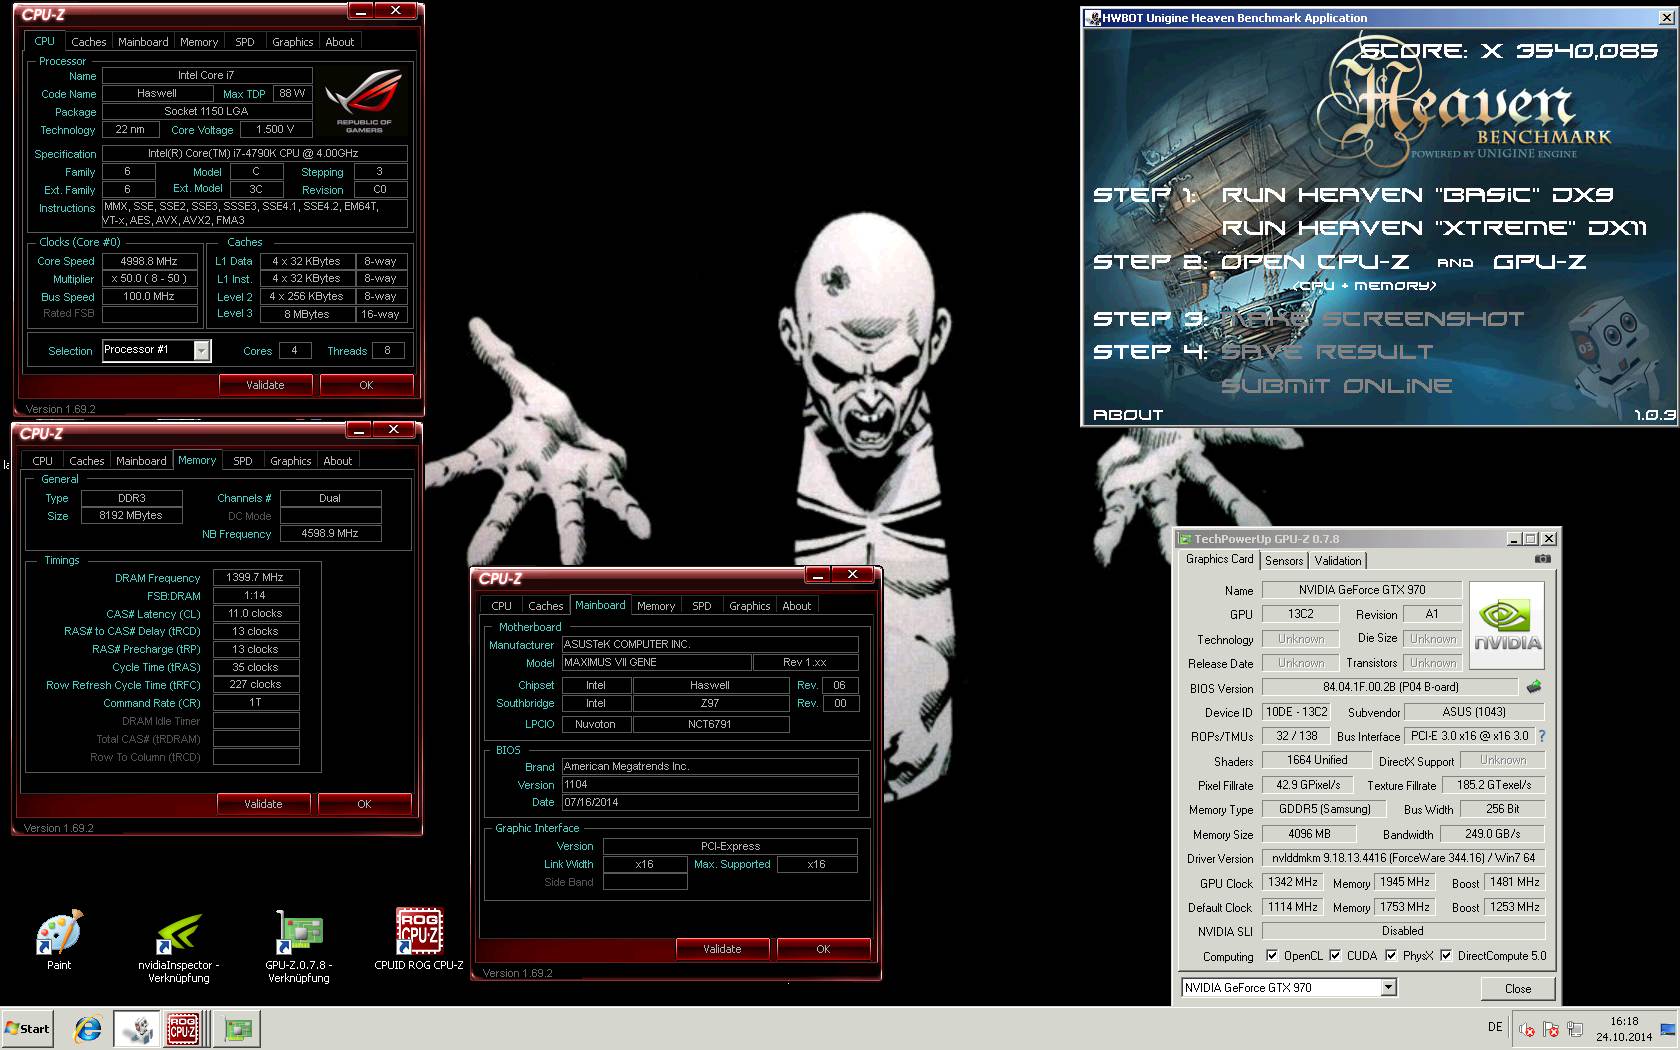1680x1050 pixels.
Task: Click the NVIDIA logo in GPU-Z
Action: [1507, 625]
